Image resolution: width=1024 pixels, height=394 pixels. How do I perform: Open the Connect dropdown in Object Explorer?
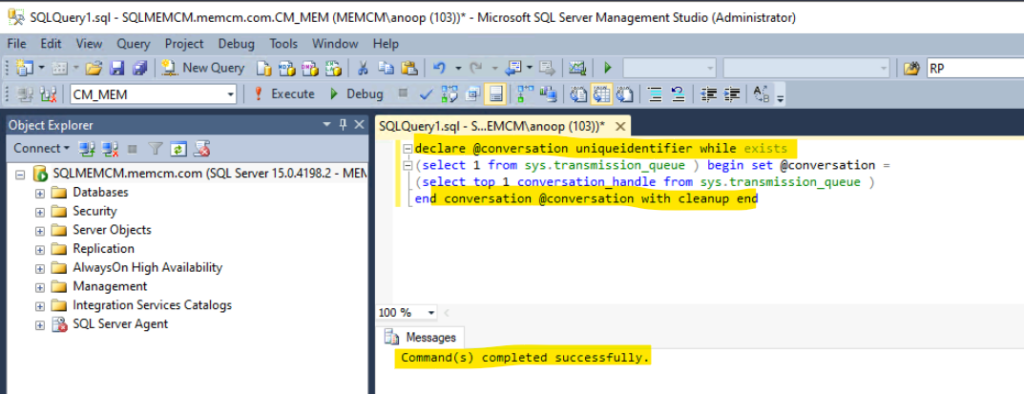41,148
